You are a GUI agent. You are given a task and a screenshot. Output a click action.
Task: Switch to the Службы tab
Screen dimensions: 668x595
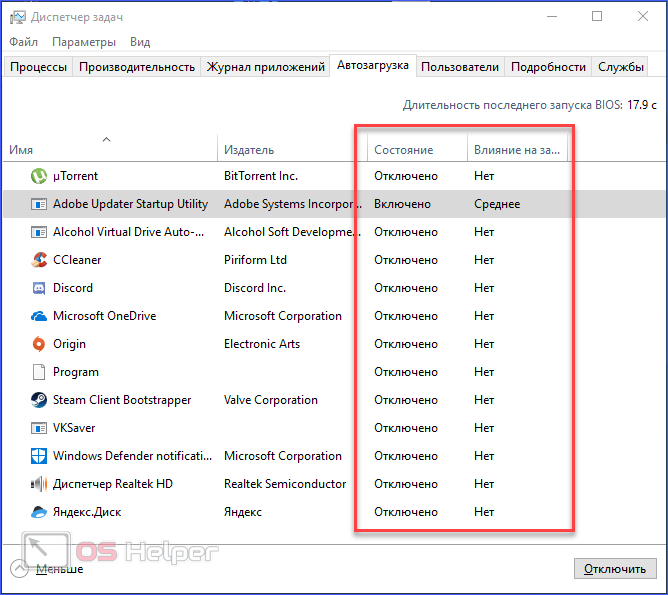pyautogui.click(x=620, y=67)
